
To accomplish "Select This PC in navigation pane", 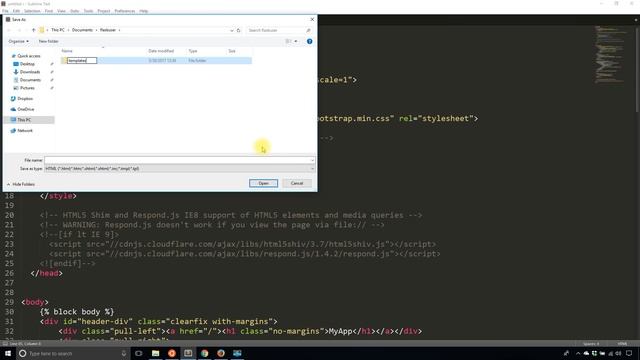I will (24, 120).
